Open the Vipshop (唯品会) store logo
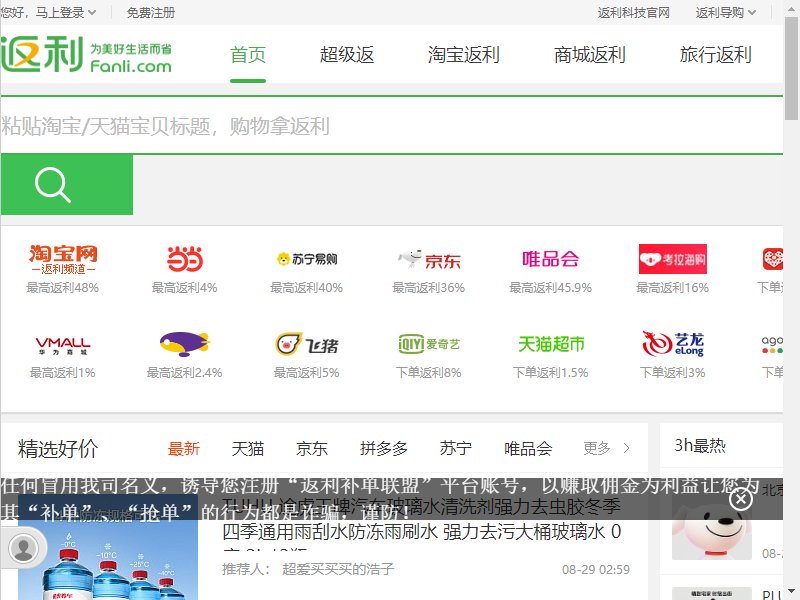 tap(551, 259)
